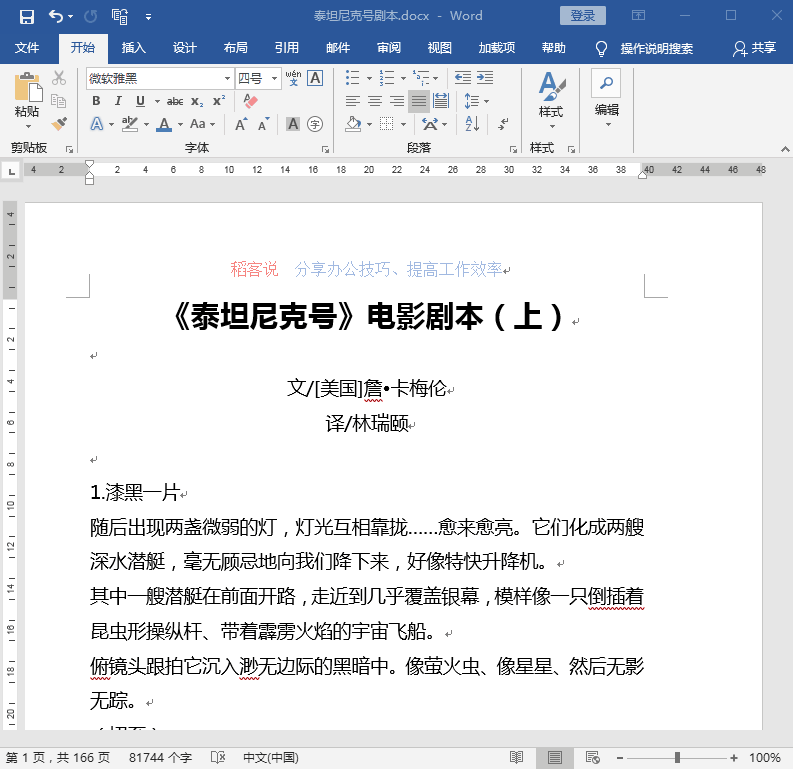Save the document with the floppy icon
The height and width of the screenshot is (769, 793).
click(26, 17)
